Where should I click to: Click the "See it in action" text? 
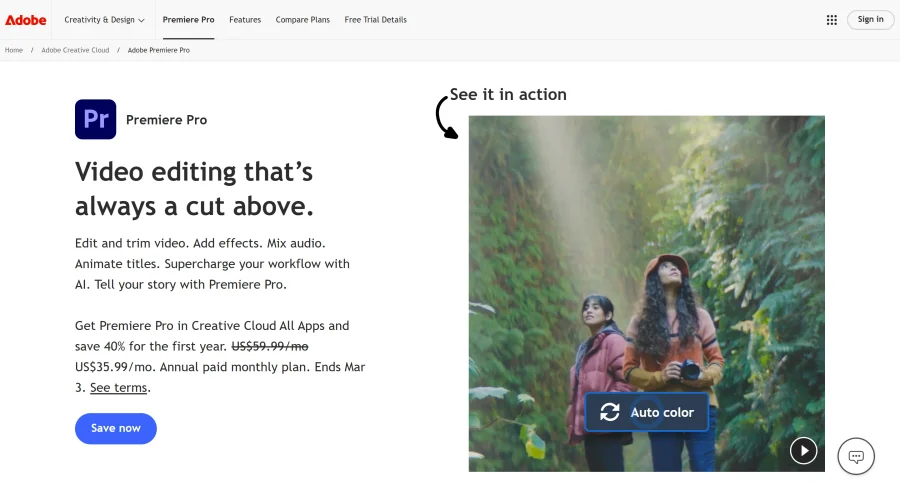(508, 94)
